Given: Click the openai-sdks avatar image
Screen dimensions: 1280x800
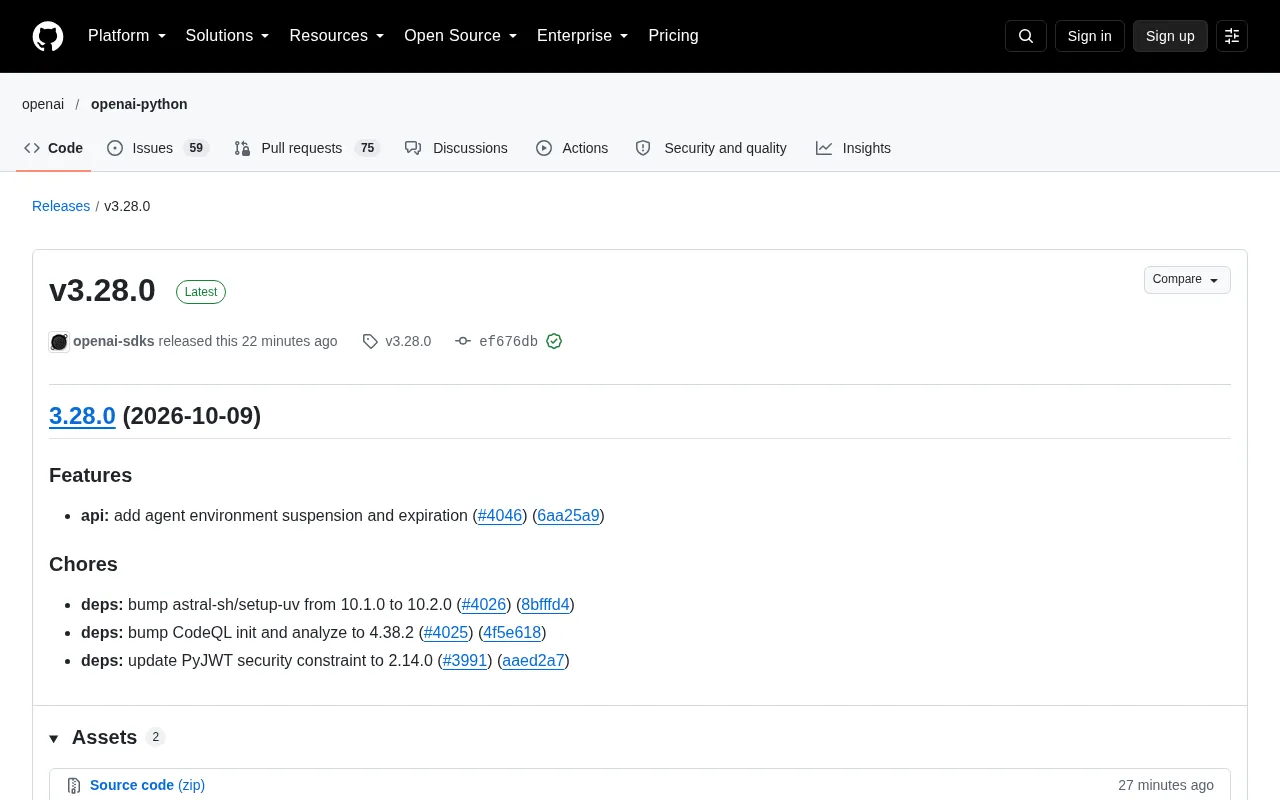Looking at the screenshot, I should 59,342.
